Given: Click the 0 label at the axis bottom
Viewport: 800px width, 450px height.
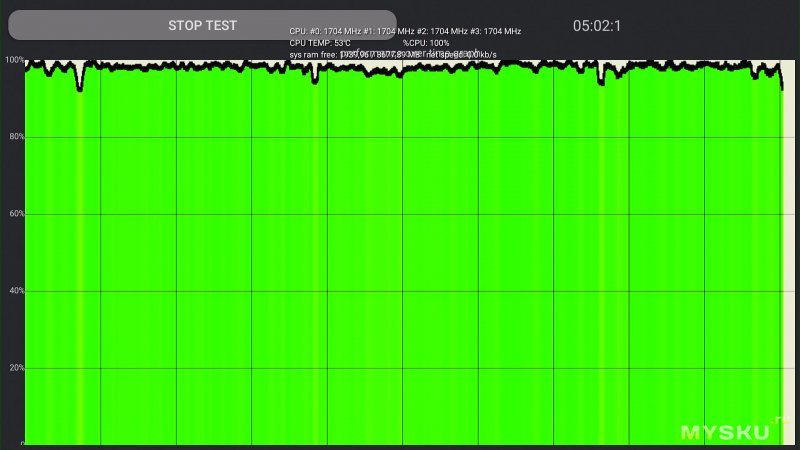Looking at the screenshot, I should coord(22,444).
